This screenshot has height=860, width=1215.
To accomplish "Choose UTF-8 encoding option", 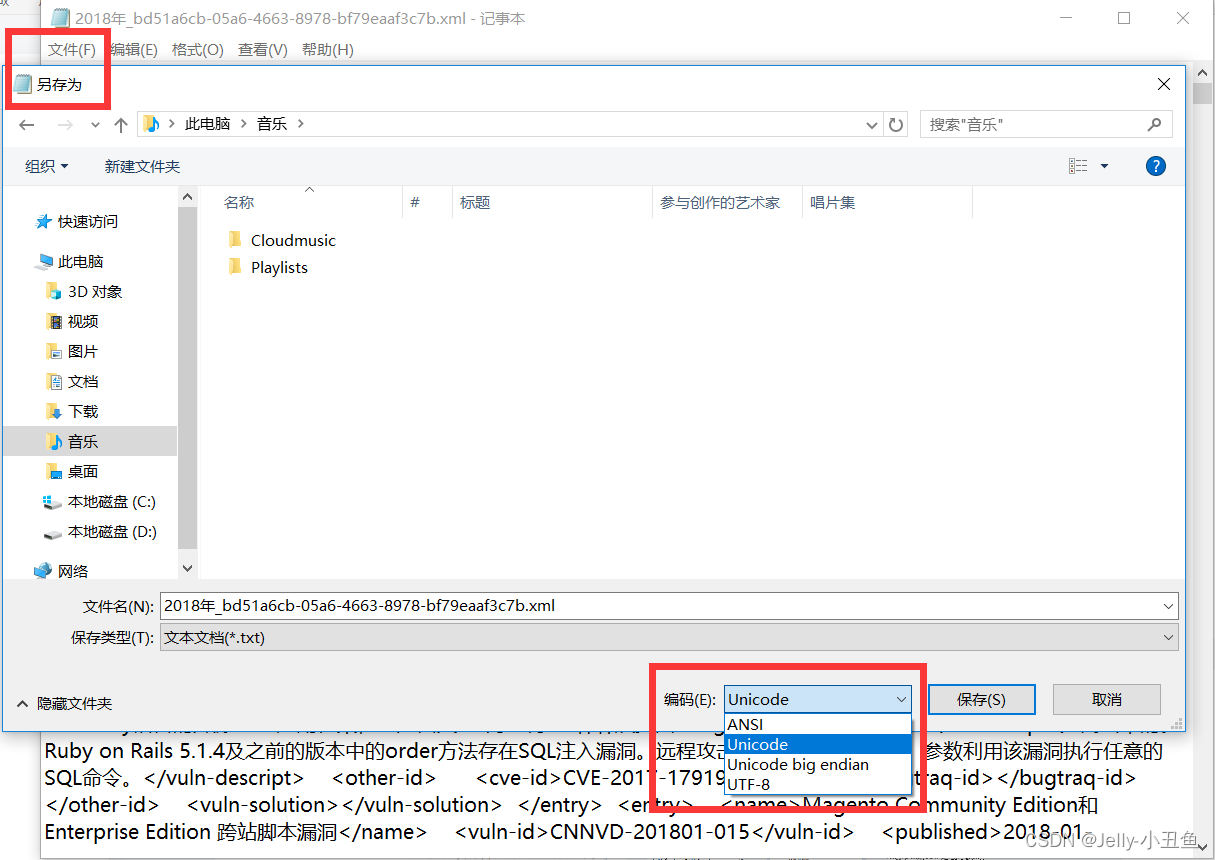I will pos(818,784).
